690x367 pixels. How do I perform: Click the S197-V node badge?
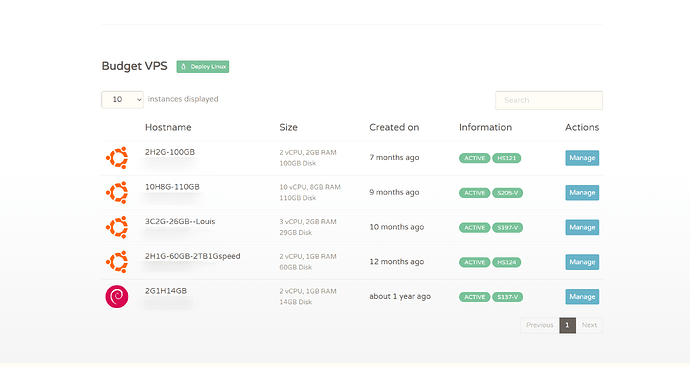[507, 228]
